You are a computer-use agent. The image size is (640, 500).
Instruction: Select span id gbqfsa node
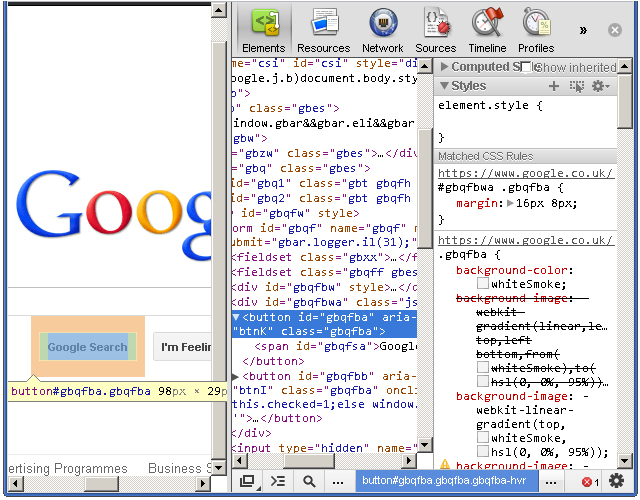tap(336, 346)
